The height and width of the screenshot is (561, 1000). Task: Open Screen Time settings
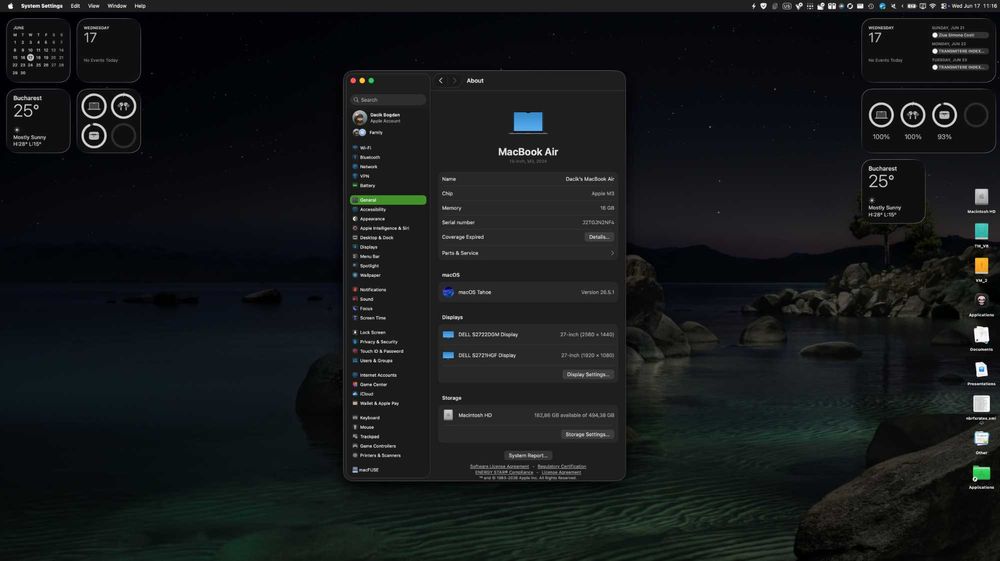pyautogui.click(x=388, y=318)
